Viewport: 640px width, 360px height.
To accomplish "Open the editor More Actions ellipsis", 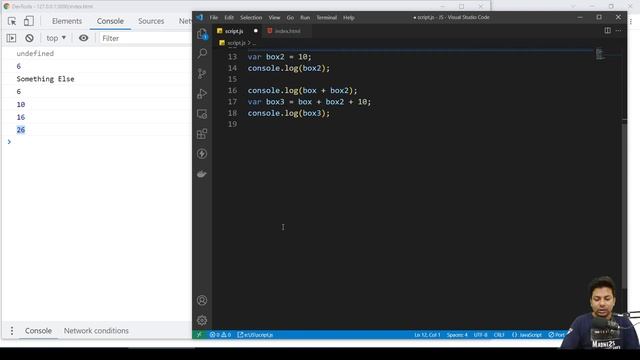I will (x=619, y=31).
